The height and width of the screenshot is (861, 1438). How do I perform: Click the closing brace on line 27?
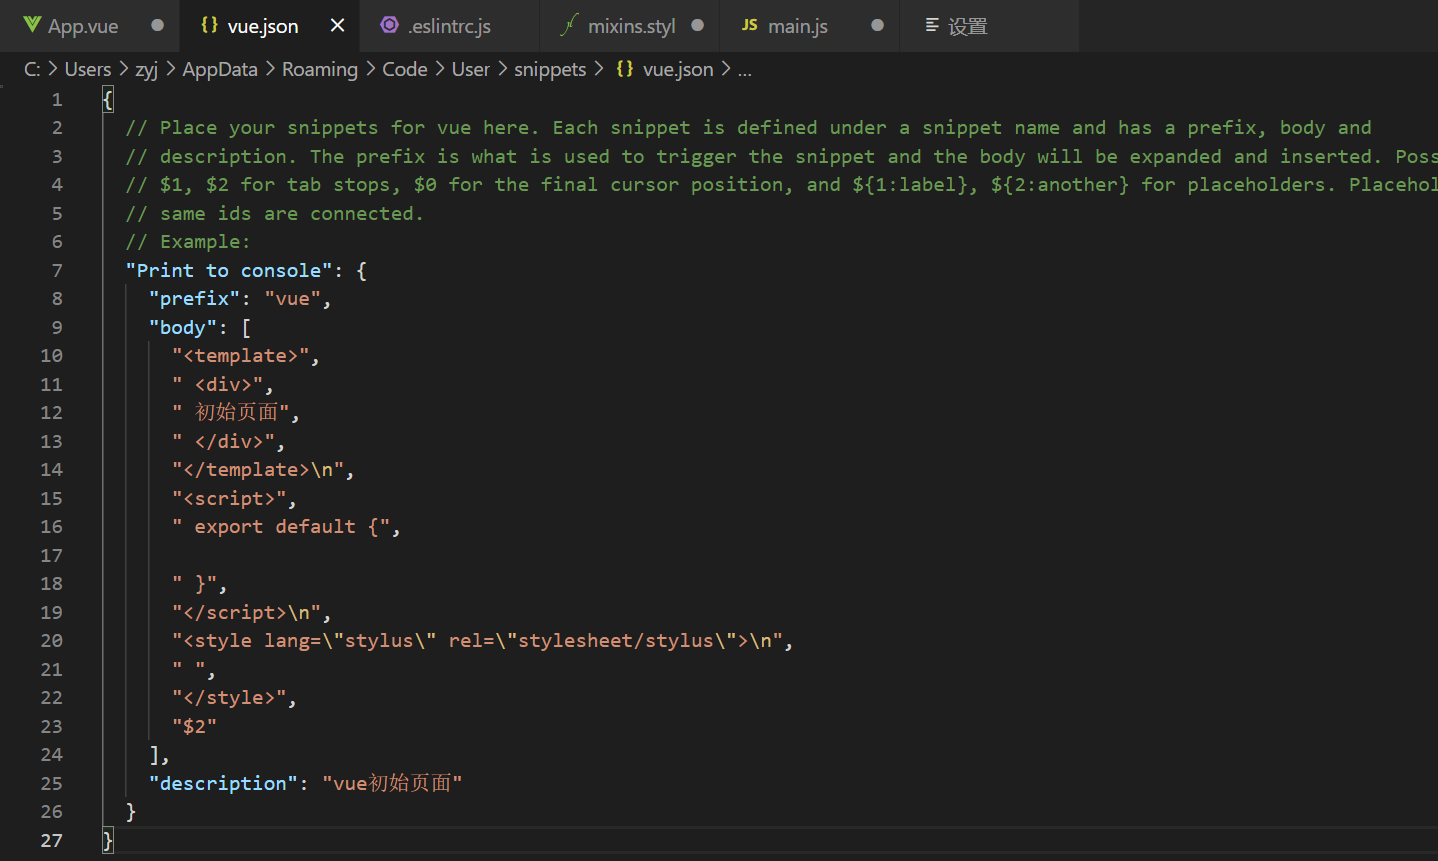[108, 841]
